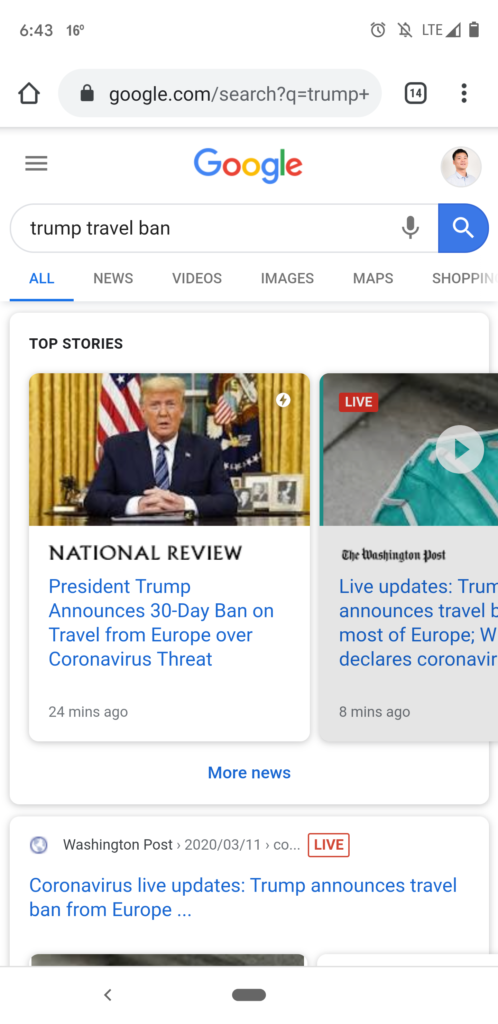The width and height of the screenshot is (498, 1024).
Task: Tap the lock icon in address bar
Action: coord(87,94)
